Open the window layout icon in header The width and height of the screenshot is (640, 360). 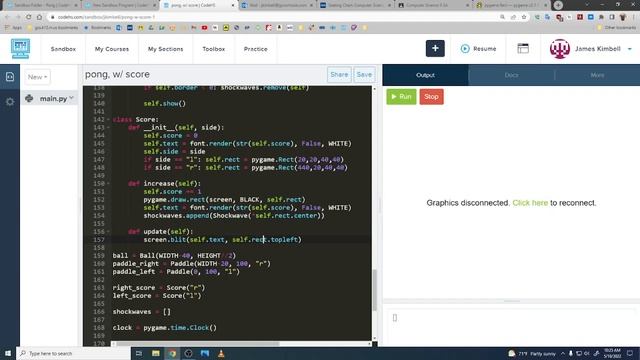523,49
